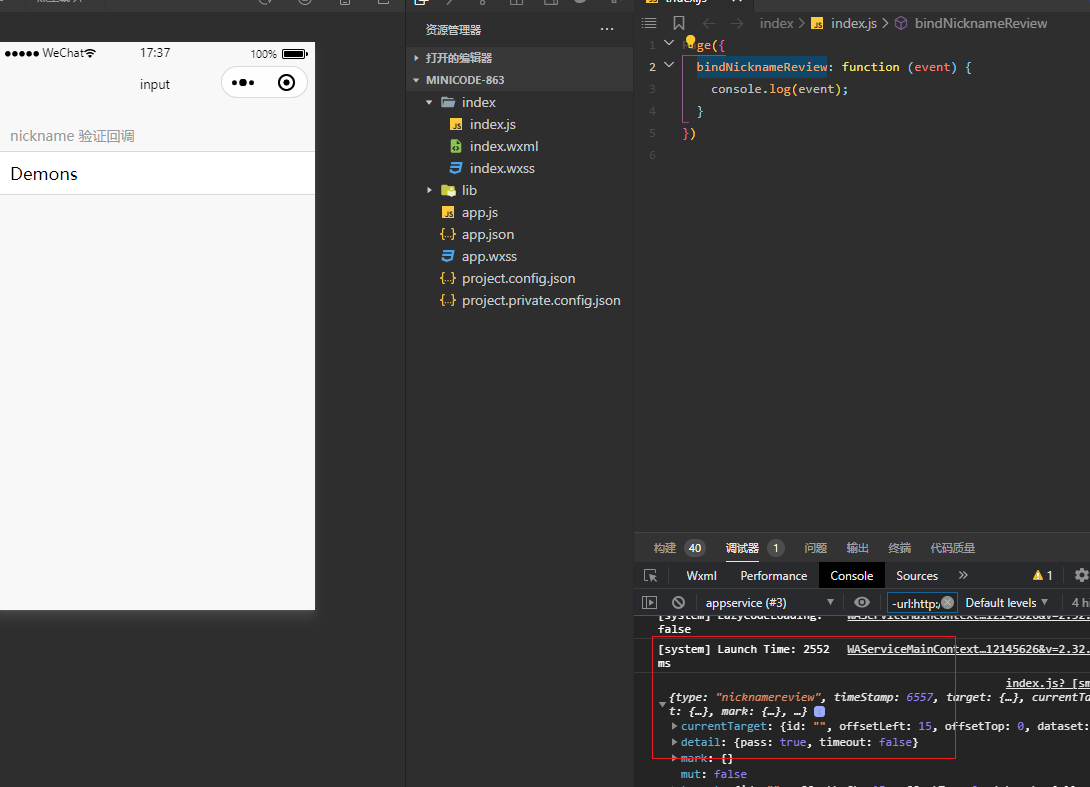The image size is (1090, 787).
Task: Open project.private.config.json in the file tree
Action: point(541,300)
